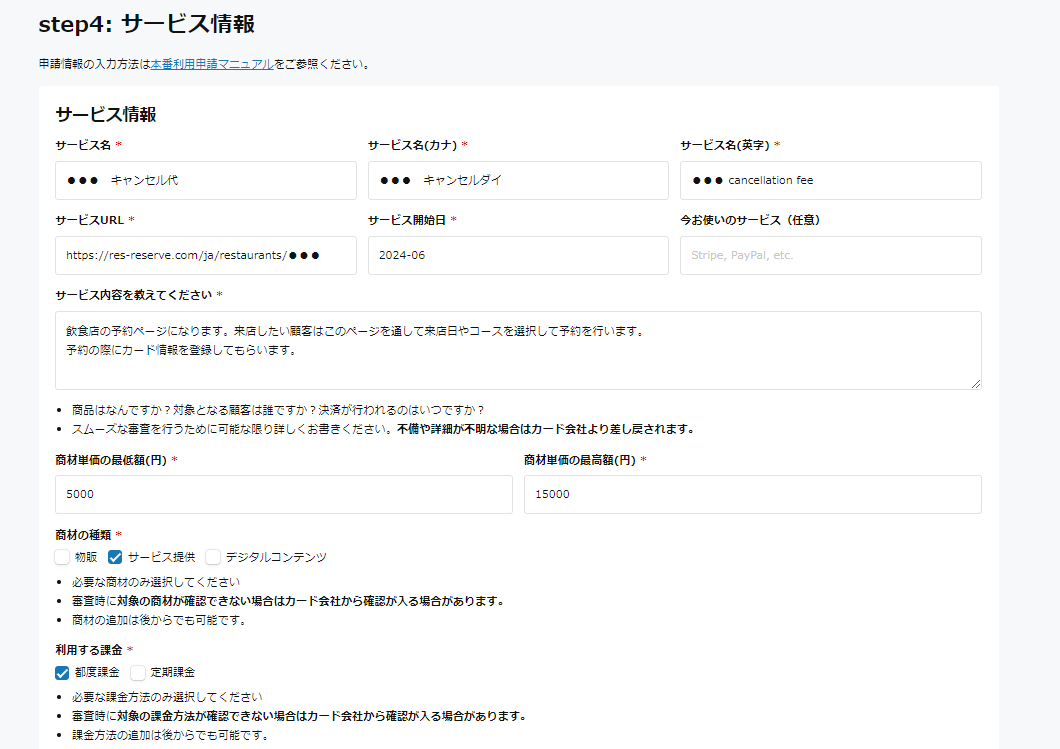Click the 商材の種類 field label

84,535
